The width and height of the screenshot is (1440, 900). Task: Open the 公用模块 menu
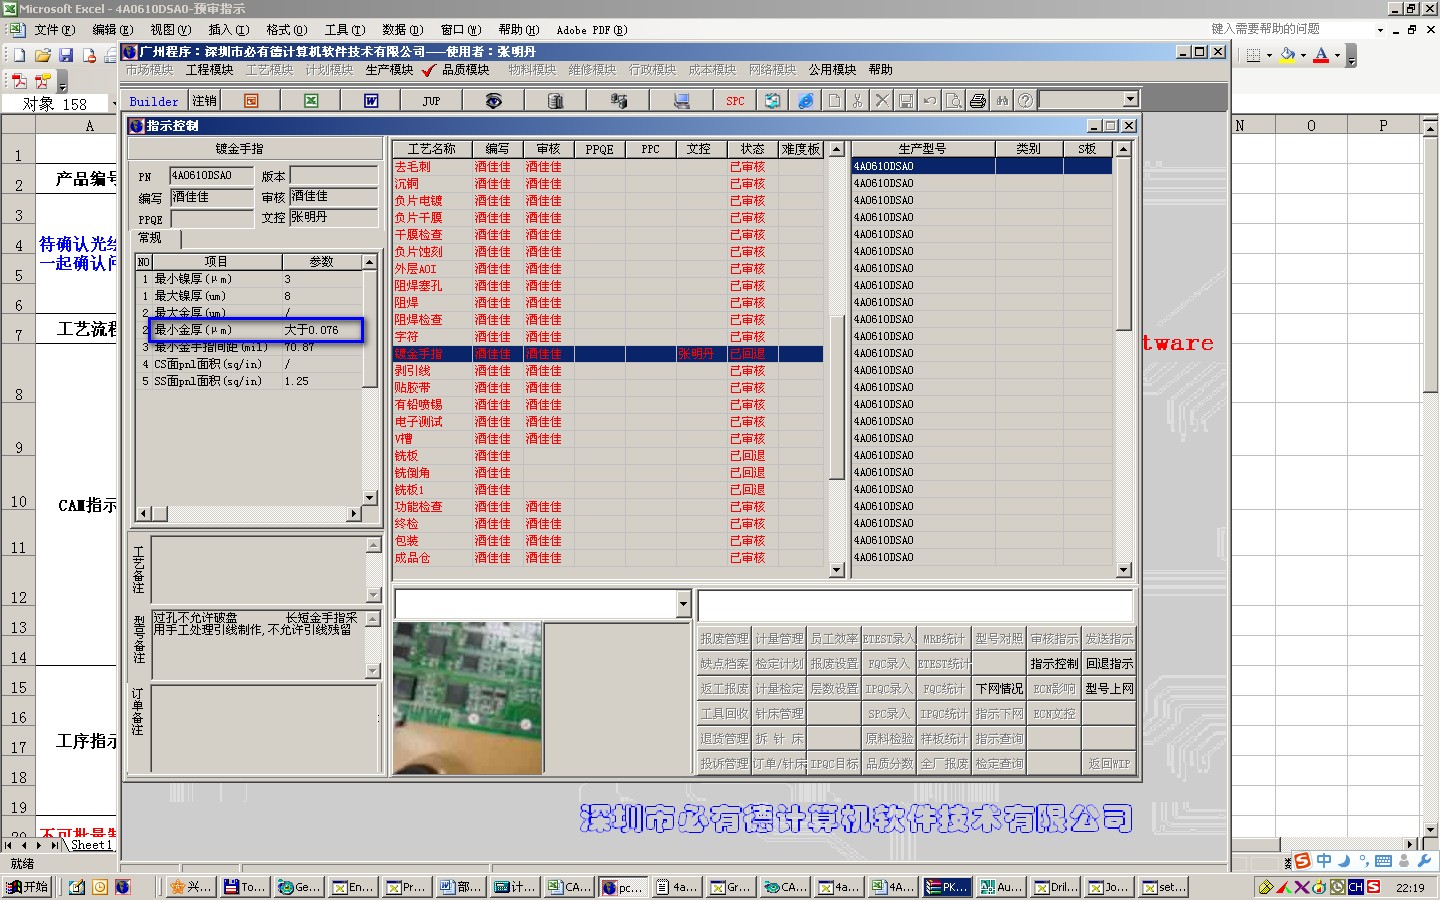tap(833, 70)
